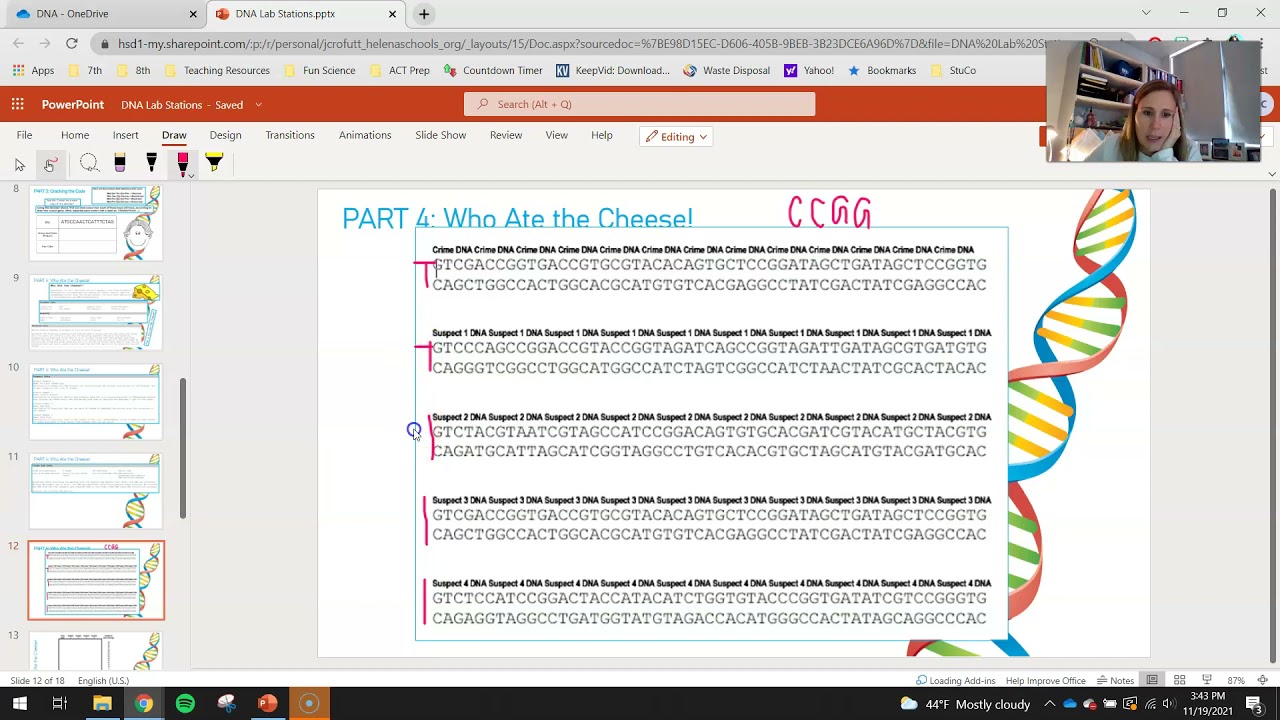Expand pink pen options dropdown arrow

190,176
